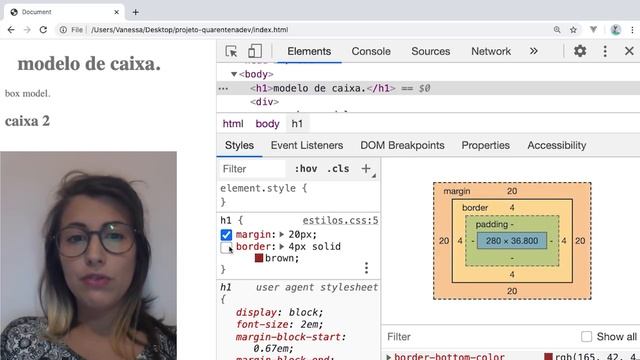The height and width of the screenshot is (360, 640).
Task: Activate the inspect element picker icon
Action: pos(231,51)
